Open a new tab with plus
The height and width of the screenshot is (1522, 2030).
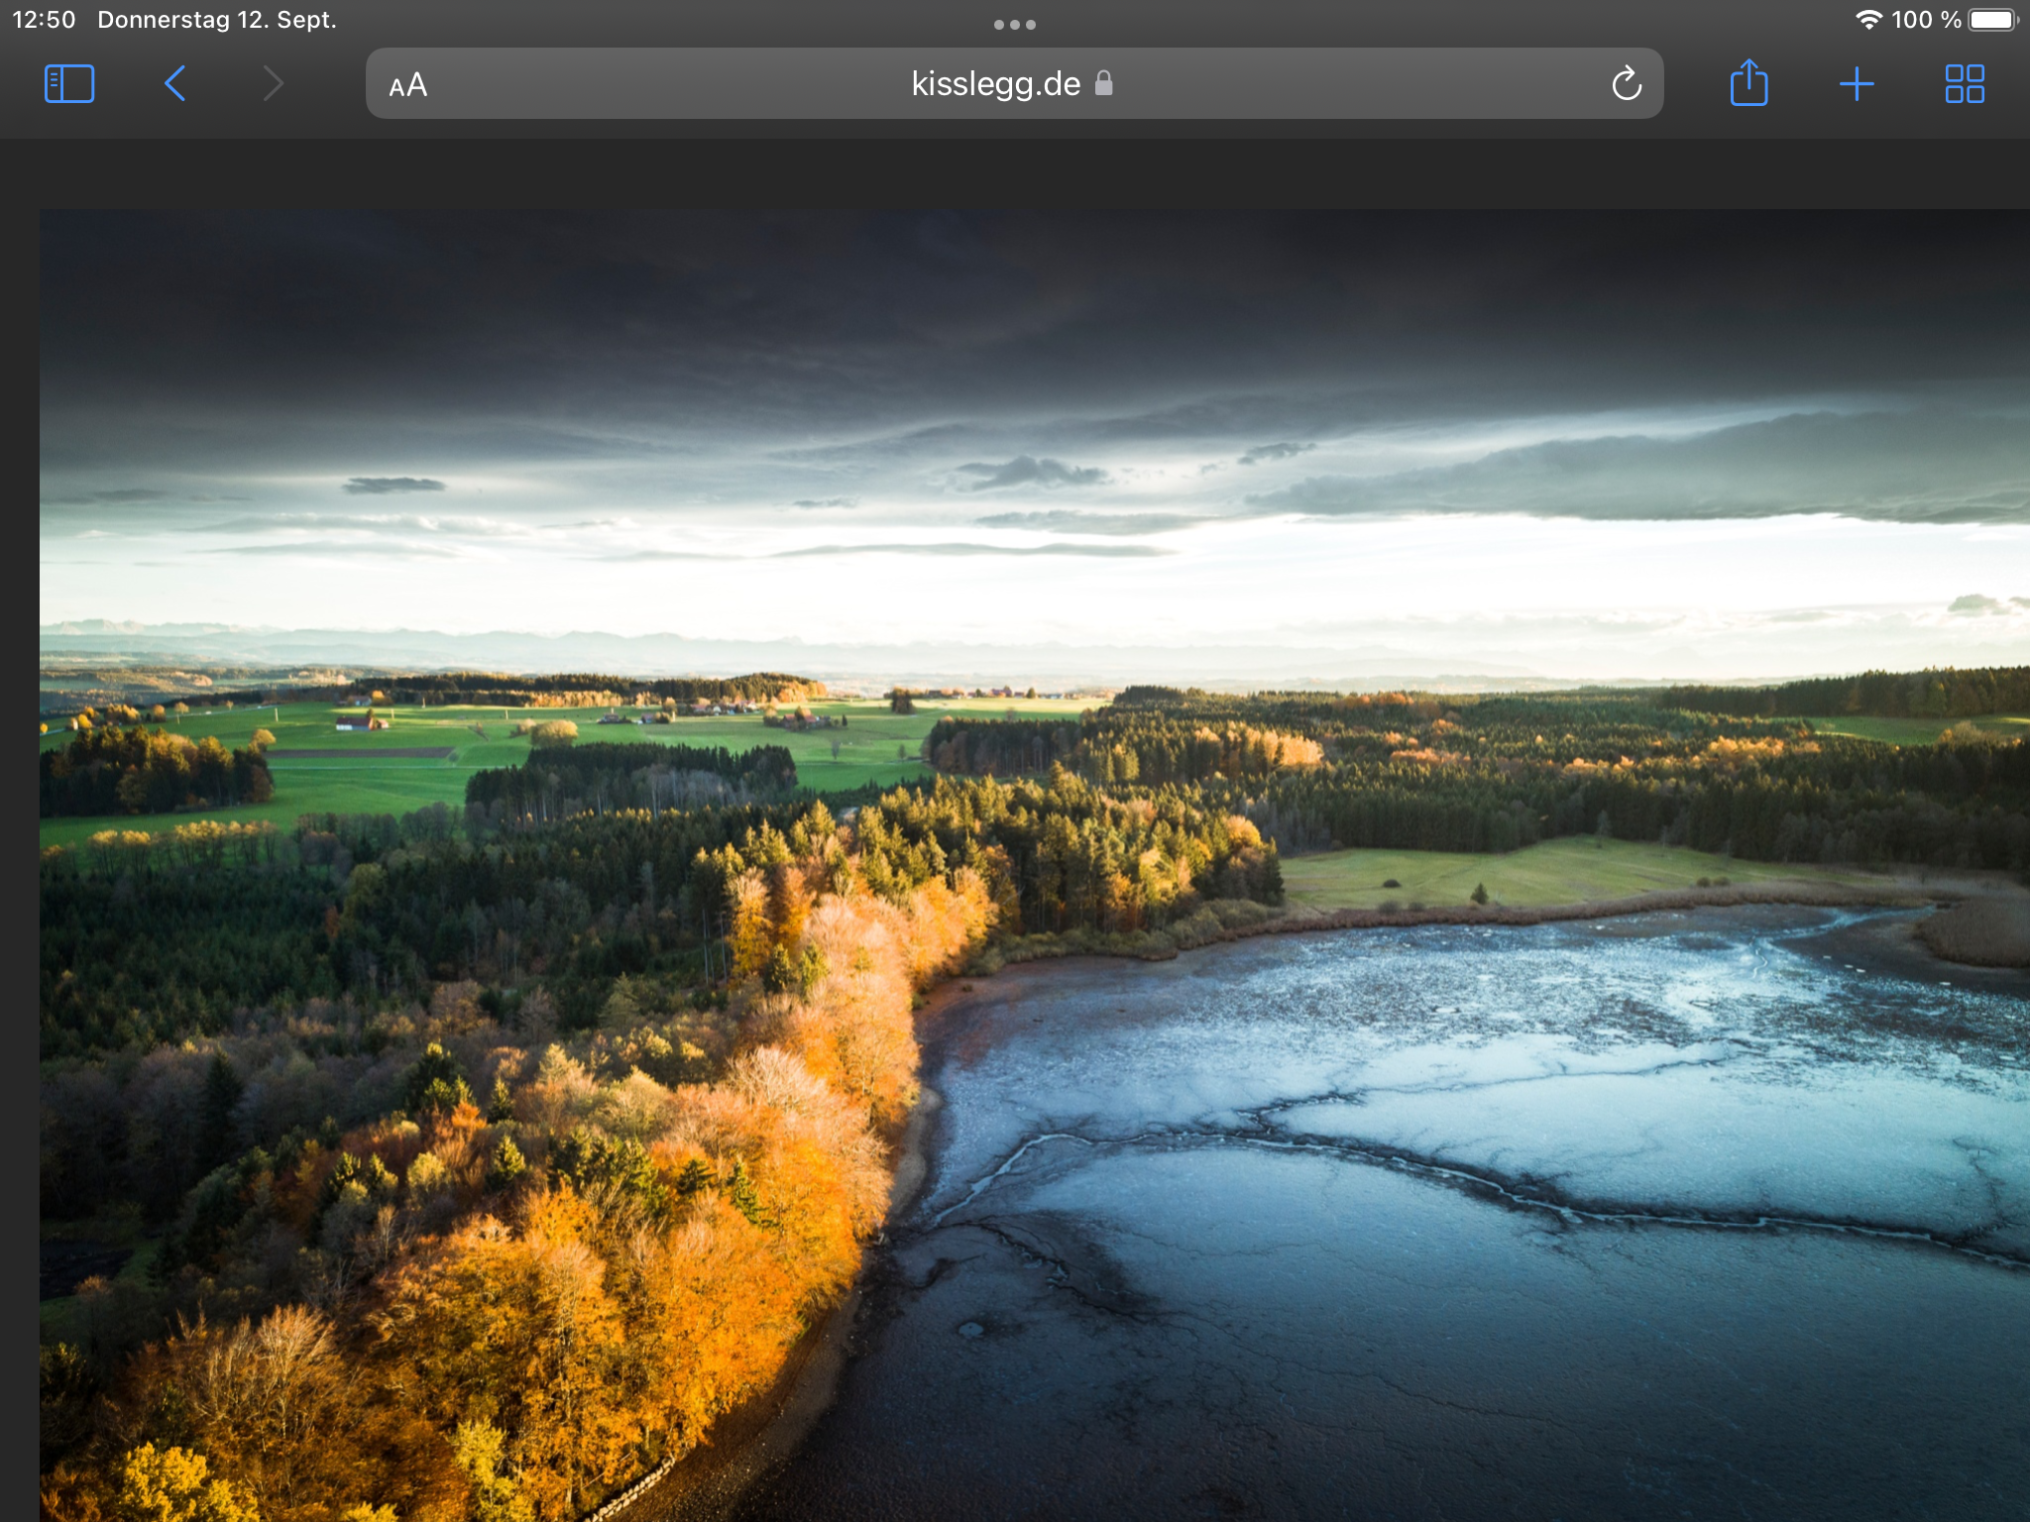1856,84
